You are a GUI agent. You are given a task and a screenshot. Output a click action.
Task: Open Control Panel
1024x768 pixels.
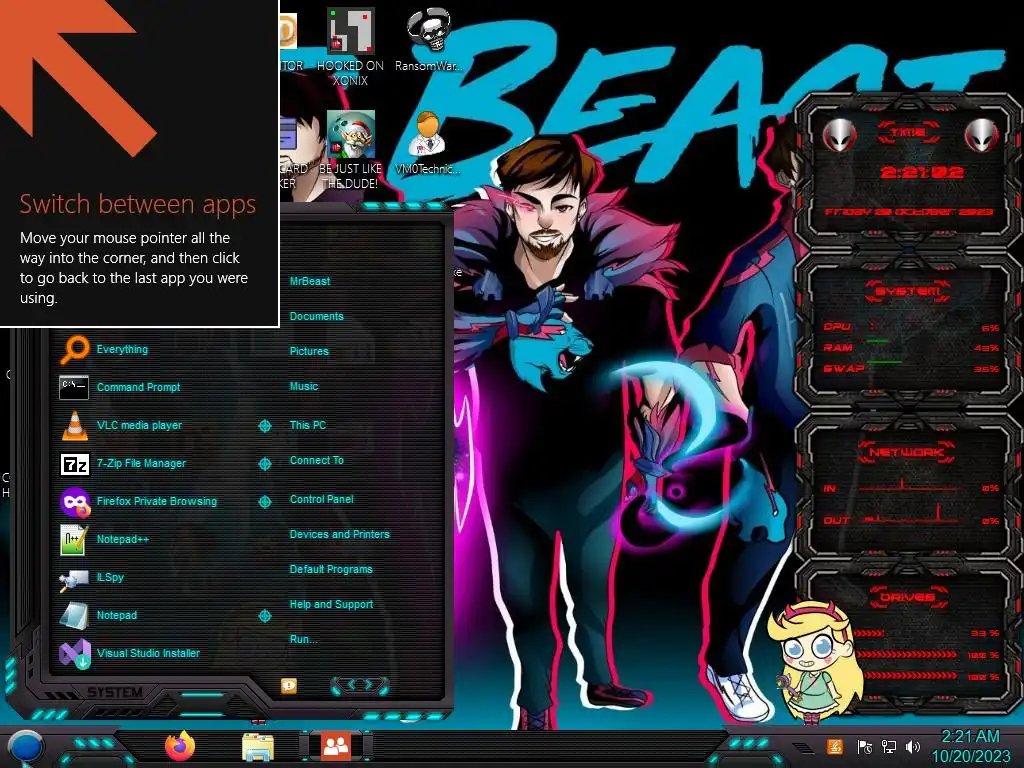point(321,500)
